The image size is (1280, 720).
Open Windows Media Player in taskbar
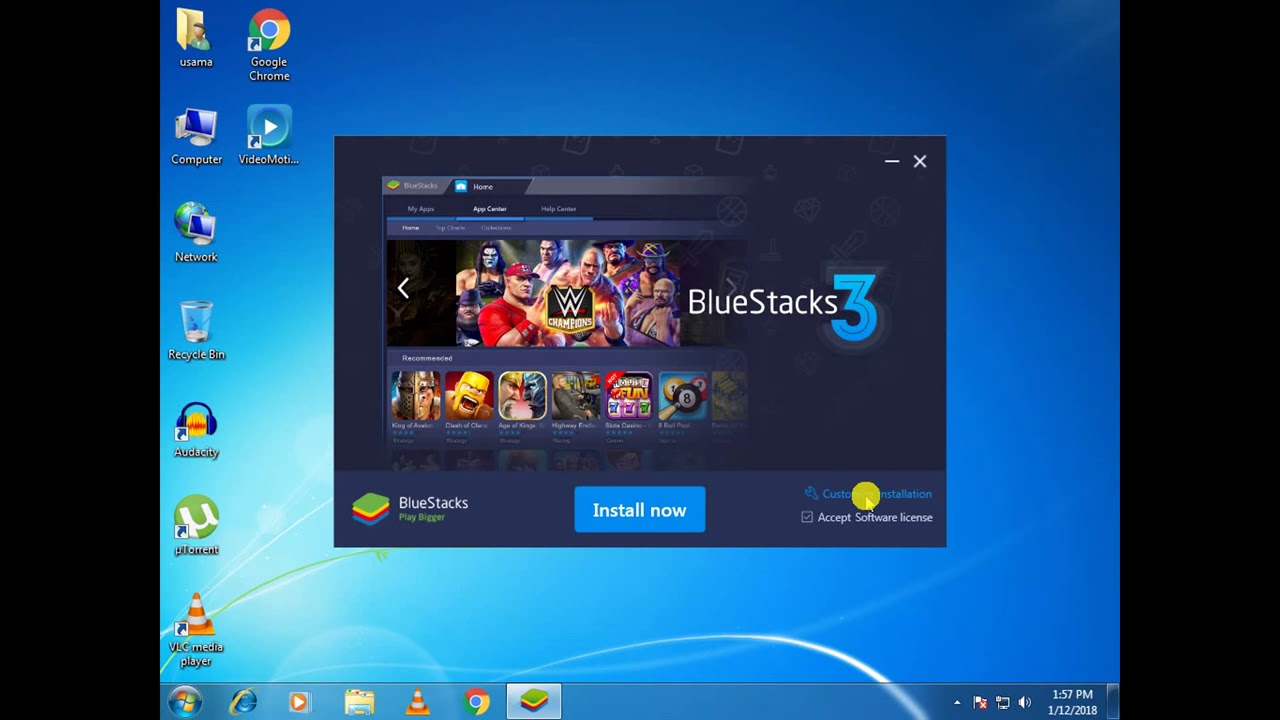[299, 702]
